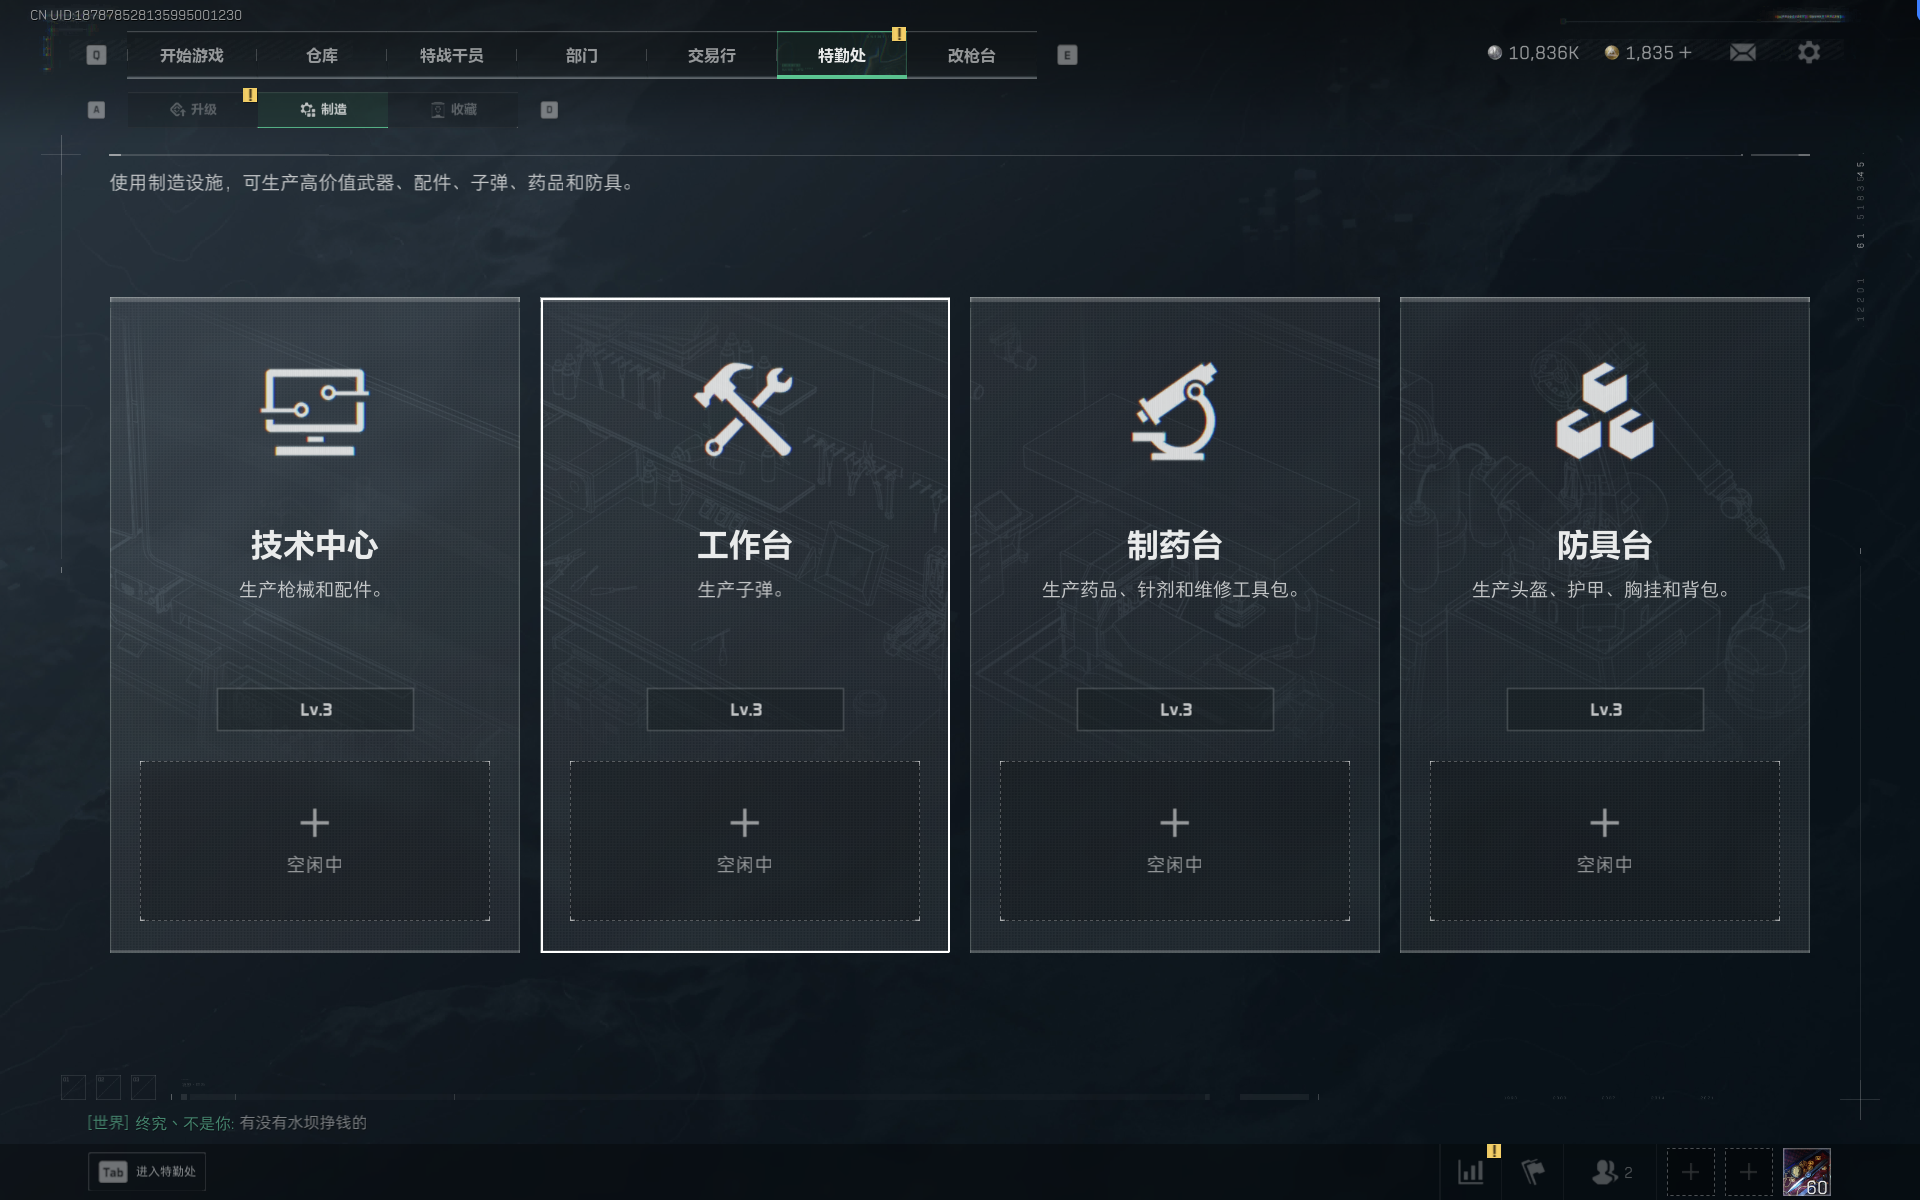Open the statistics bar chart icon
Image resolution: width=1920 pixels, height=1200 pixels.
[x=1470, y=1171]
